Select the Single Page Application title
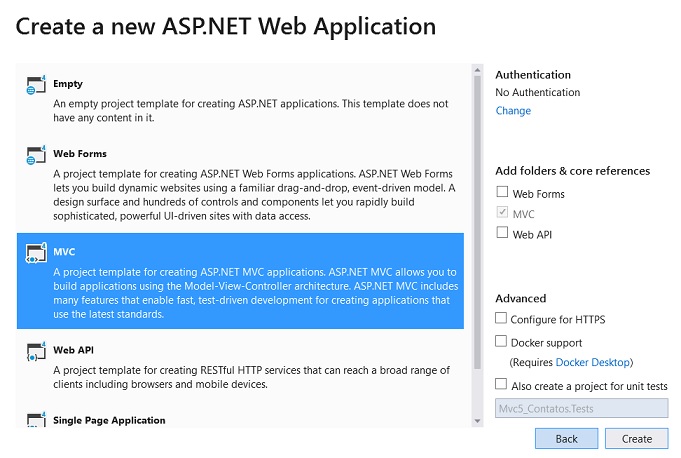 click(x=109, y=420)
